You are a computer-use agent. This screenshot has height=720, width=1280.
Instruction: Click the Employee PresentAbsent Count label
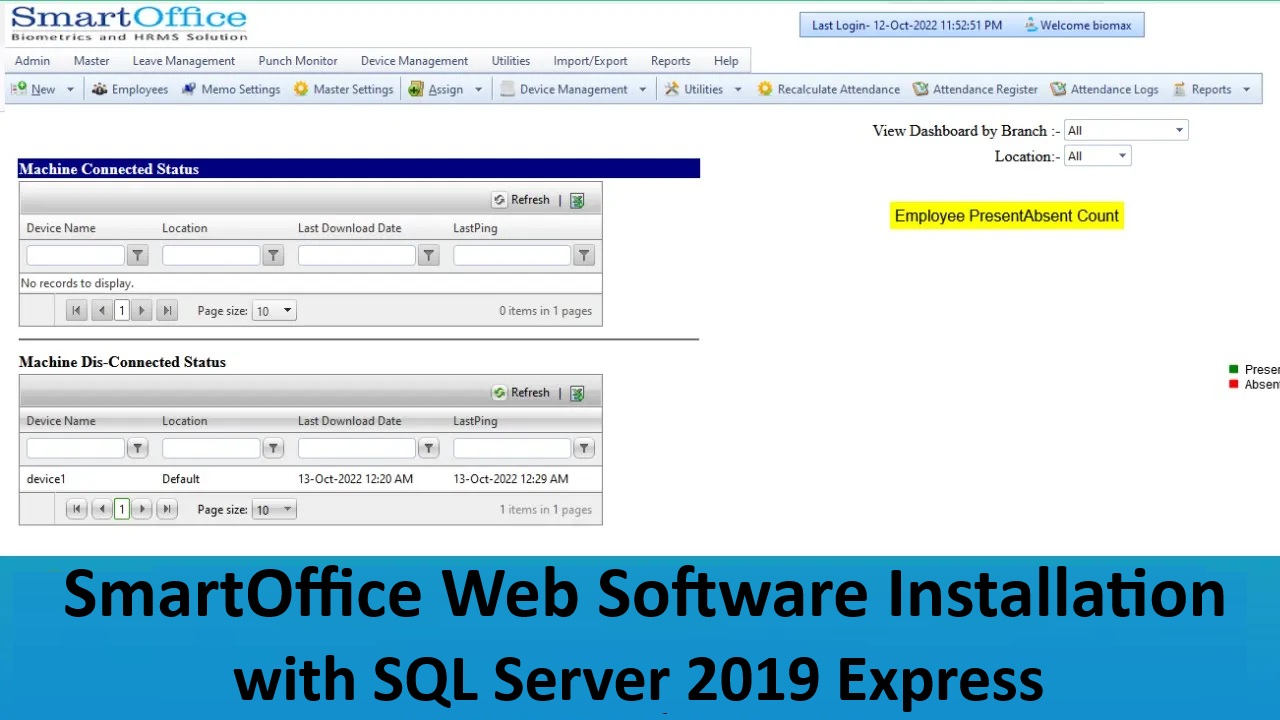[x=1006, y=215]
